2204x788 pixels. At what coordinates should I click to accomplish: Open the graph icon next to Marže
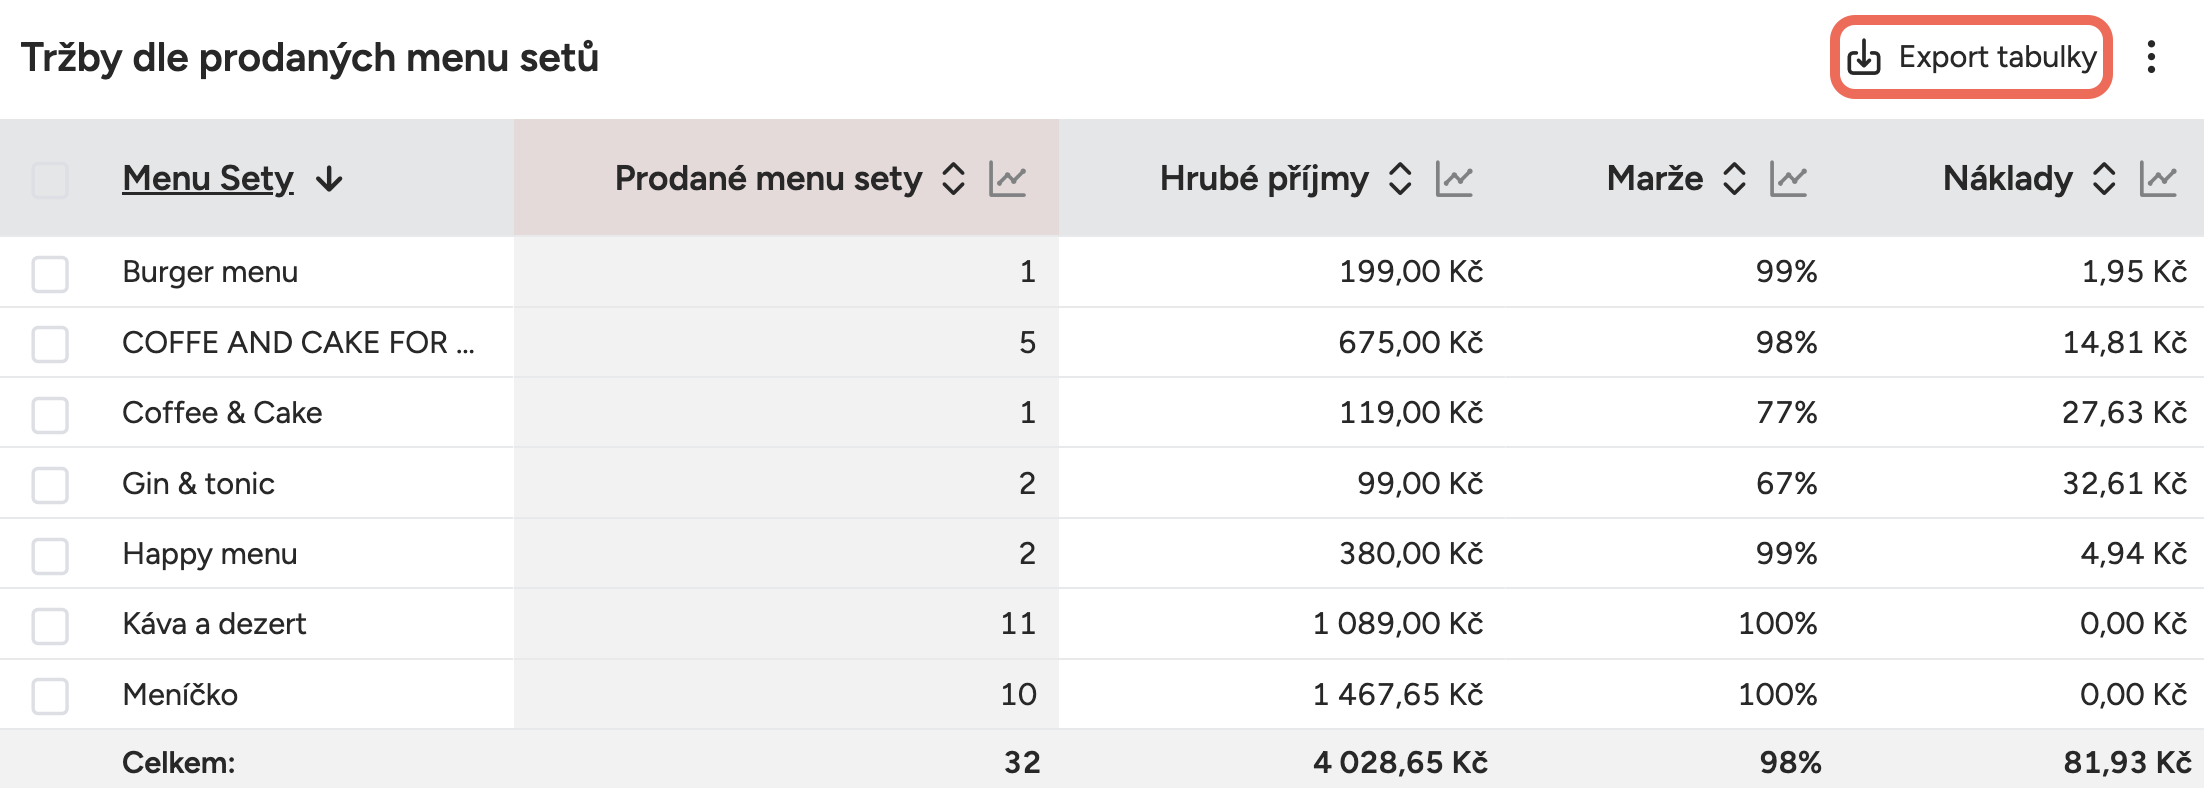click(1790, 180)
